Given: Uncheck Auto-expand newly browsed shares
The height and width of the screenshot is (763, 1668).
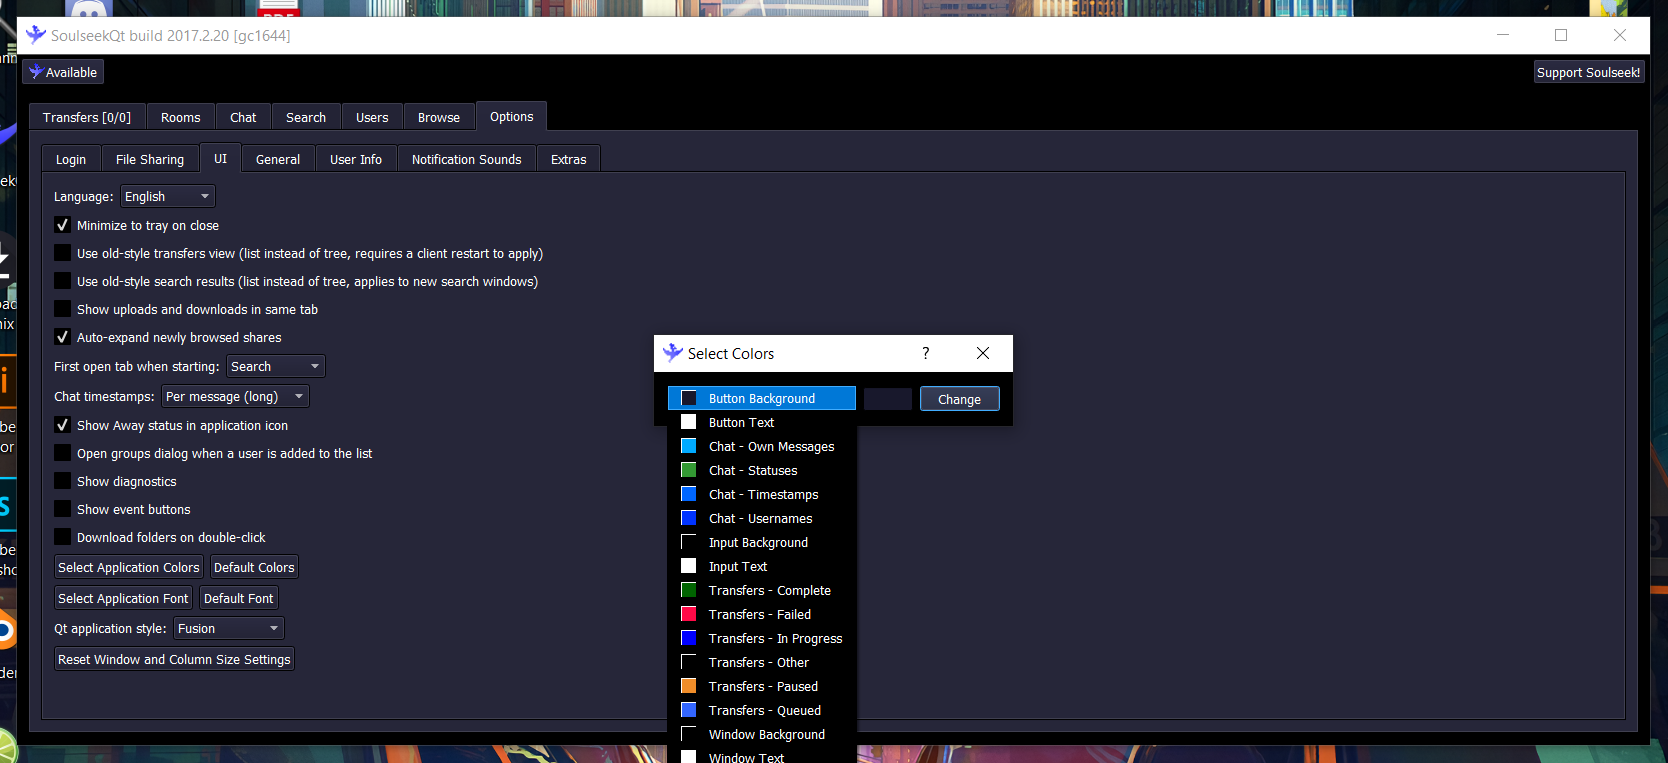Looking at the screenshot, I should click(63, 337).
